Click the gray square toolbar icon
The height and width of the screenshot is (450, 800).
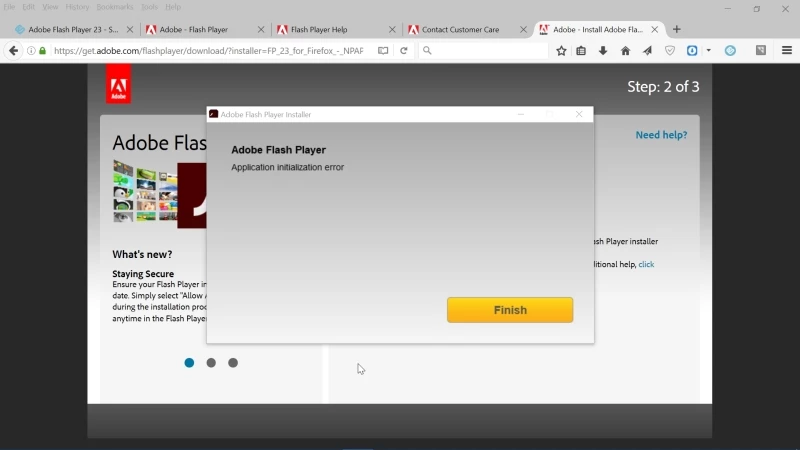[761, 50]
